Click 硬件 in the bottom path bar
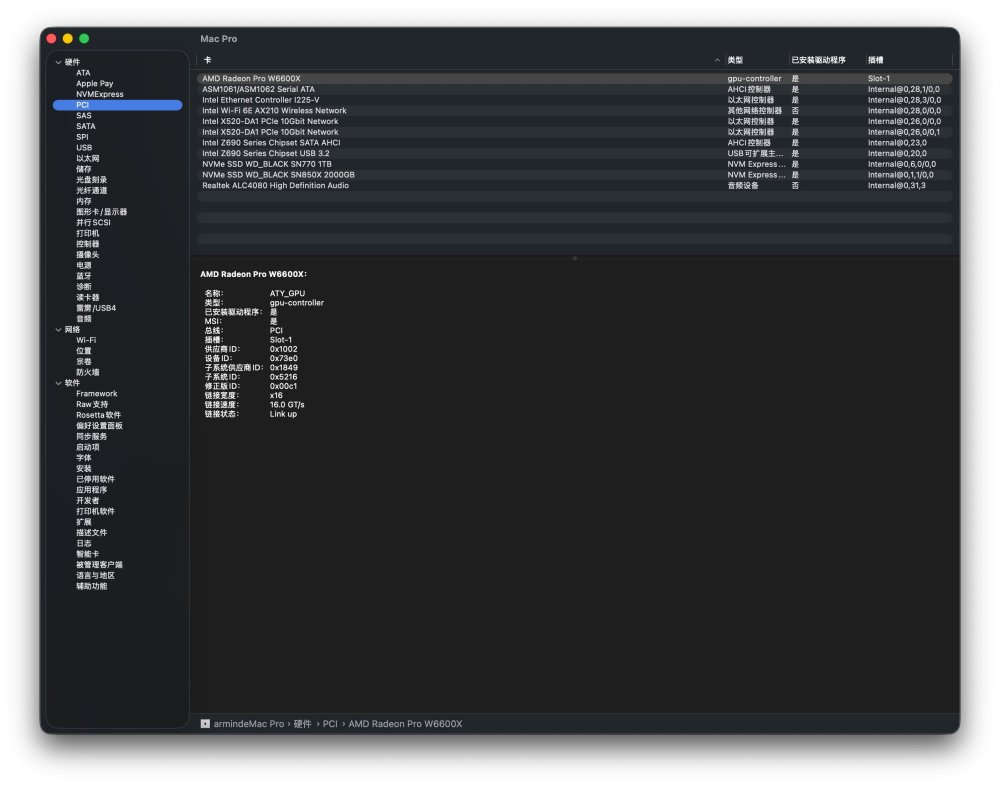Screen dimensions: 1000x787 coord(302,724)
